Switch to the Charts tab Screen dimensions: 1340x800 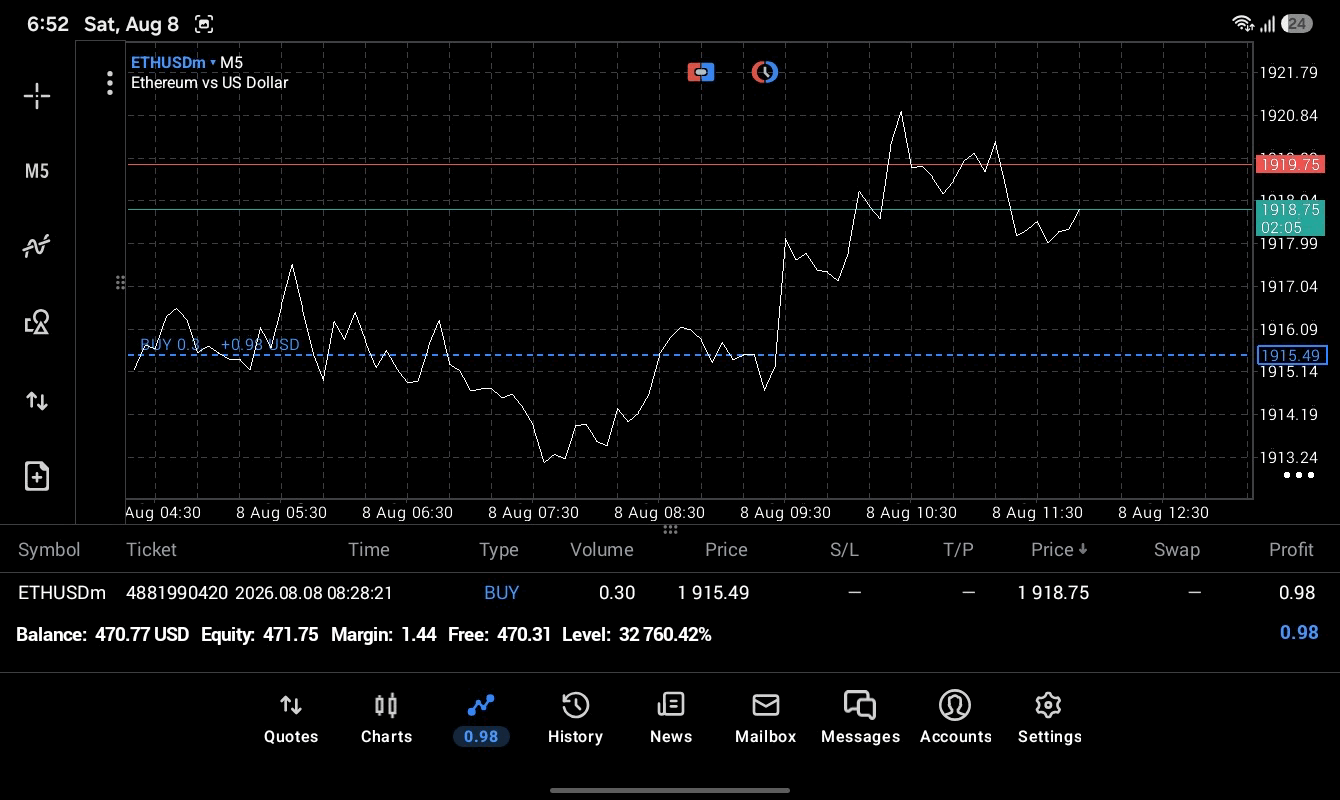coord(386,719)
